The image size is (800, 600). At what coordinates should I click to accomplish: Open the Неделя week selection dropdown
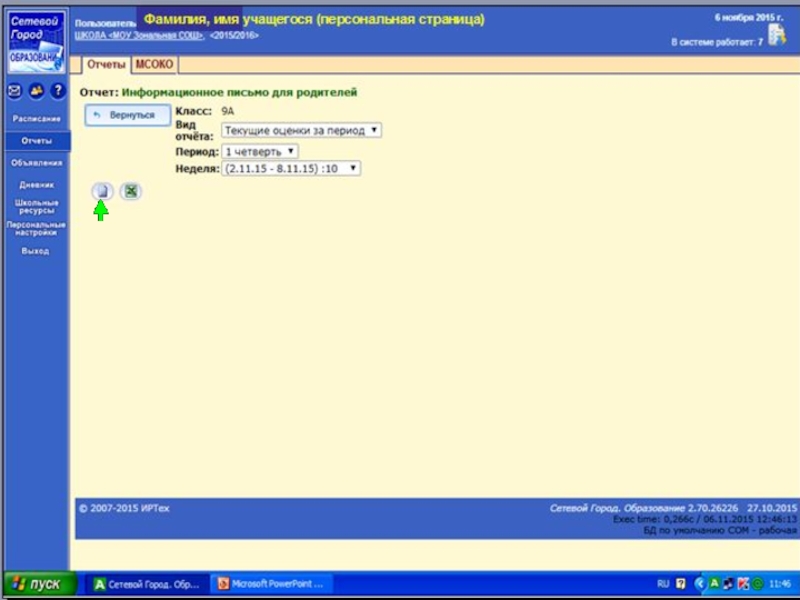(291, 169)
